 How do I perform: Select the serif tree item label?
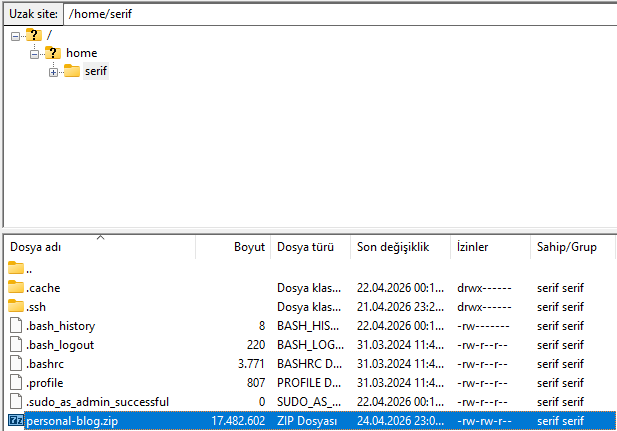[x=96, y=71]
